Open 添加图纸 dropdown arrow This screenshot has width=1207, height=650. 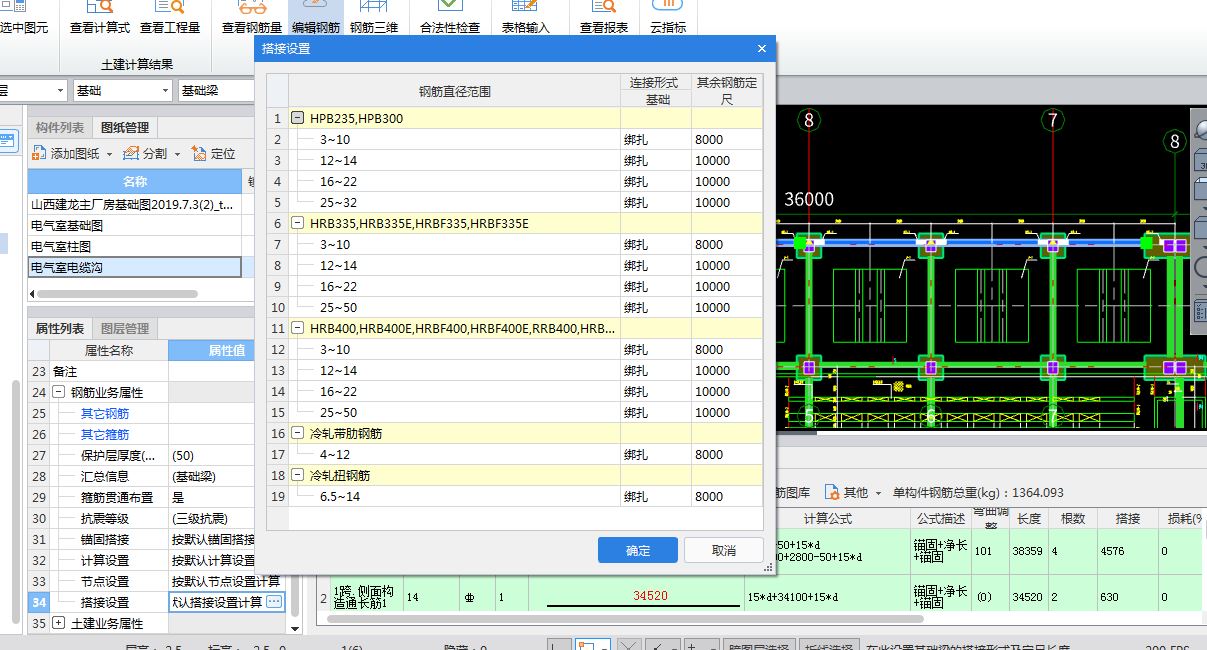(x=110, y=154)
